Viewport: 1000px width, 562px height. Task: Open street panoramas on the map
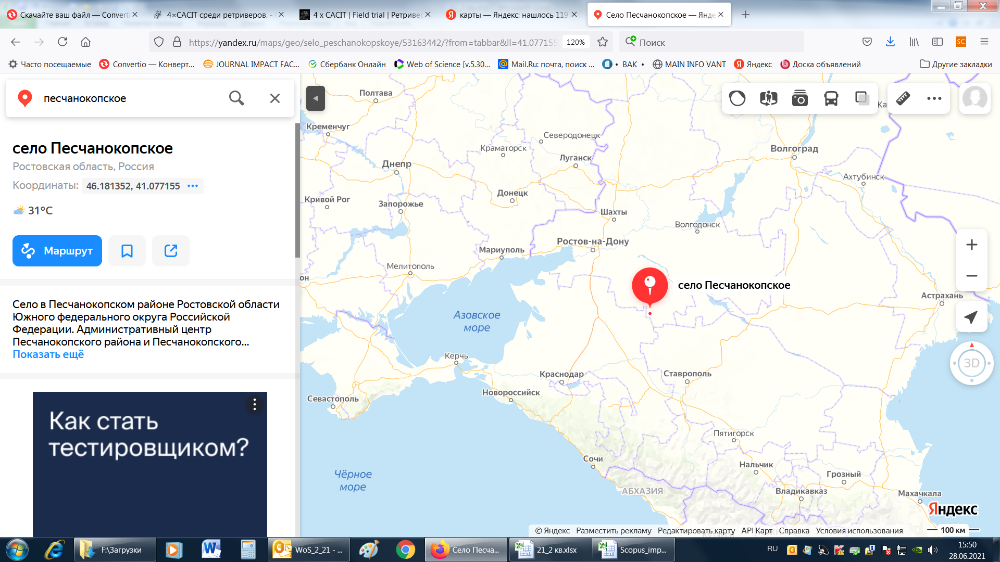(768, 98)
